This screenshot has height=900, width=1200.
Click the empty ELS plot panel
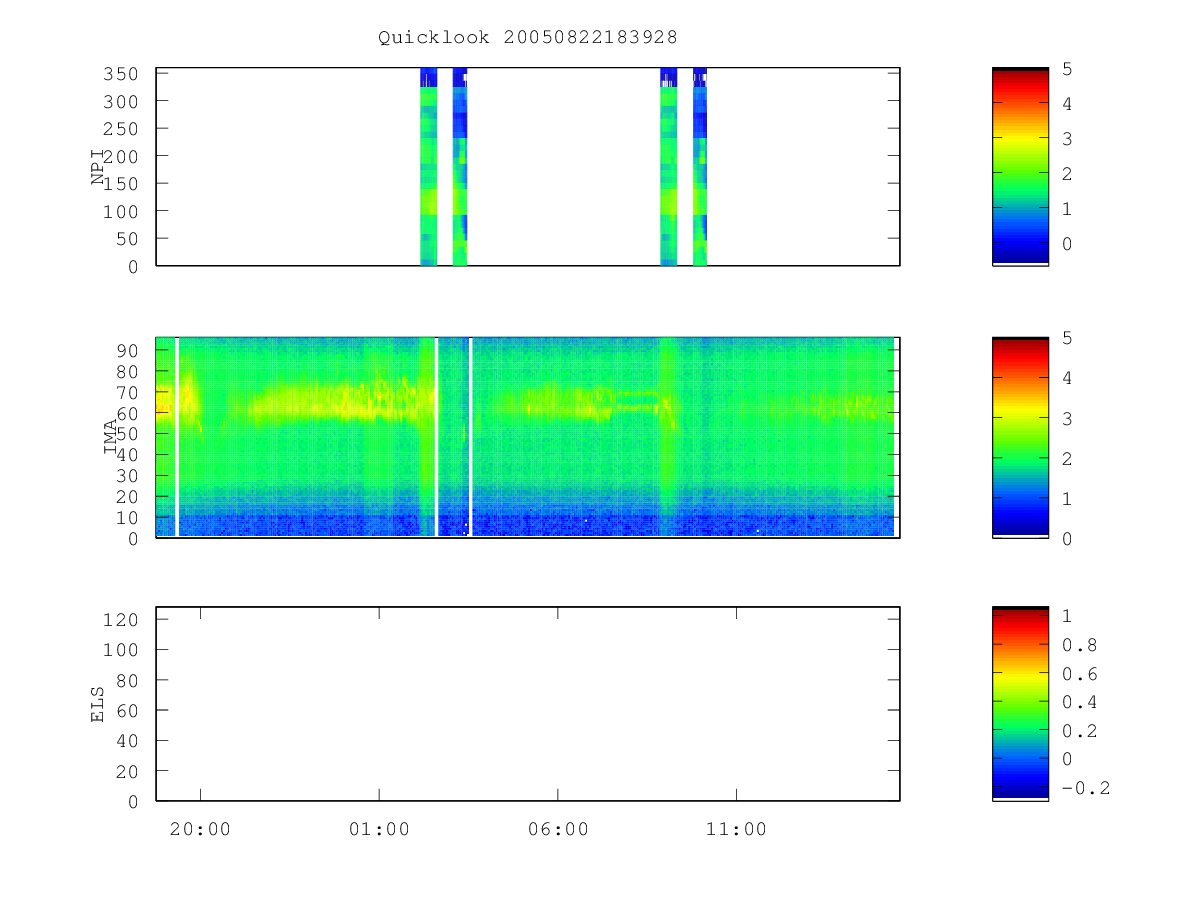[x=528, y=704]
